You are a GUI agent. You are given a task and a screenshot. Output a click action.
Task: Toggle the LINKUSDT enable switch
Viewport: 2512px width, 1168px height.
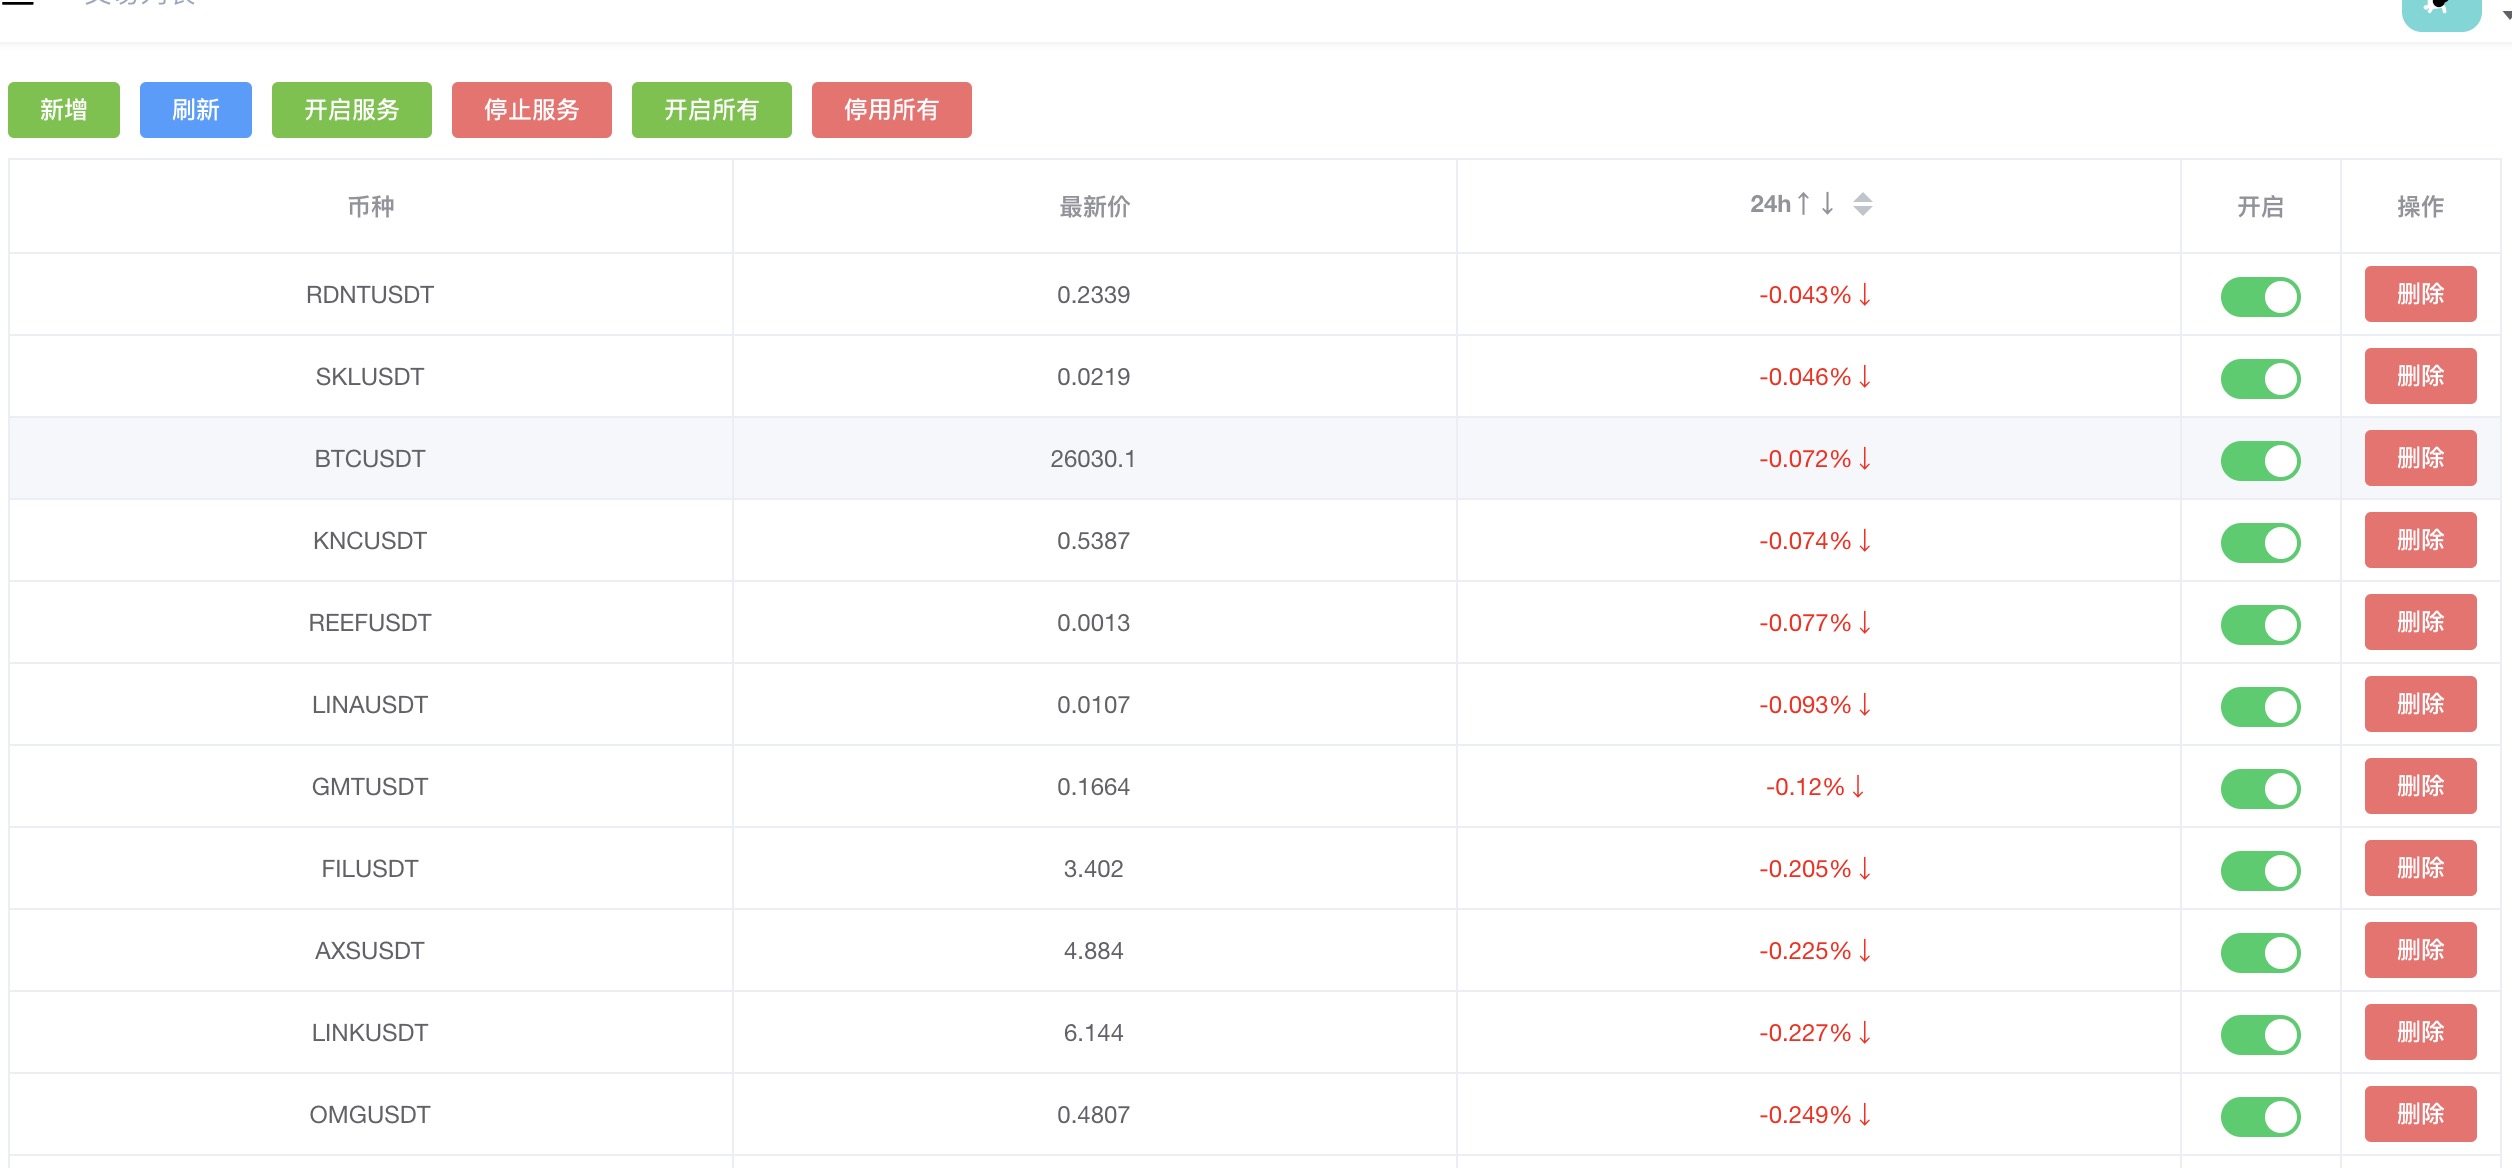[x=2260, y=1034]
